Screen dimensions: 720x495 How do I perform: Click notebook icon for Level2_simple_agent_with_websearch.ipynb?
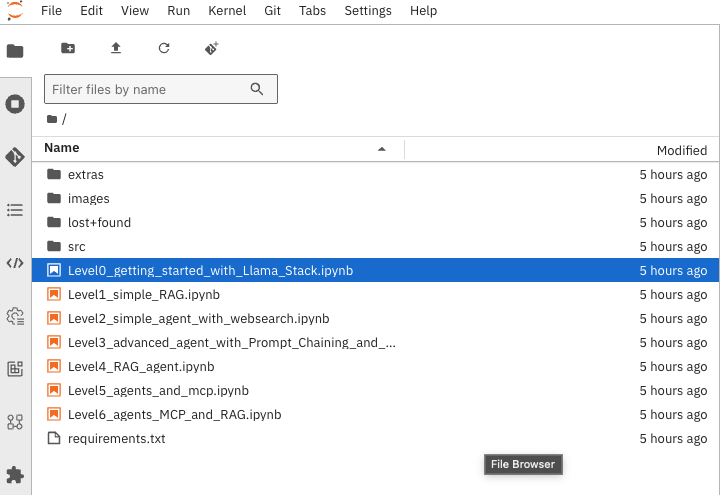(x=54, y=318)
